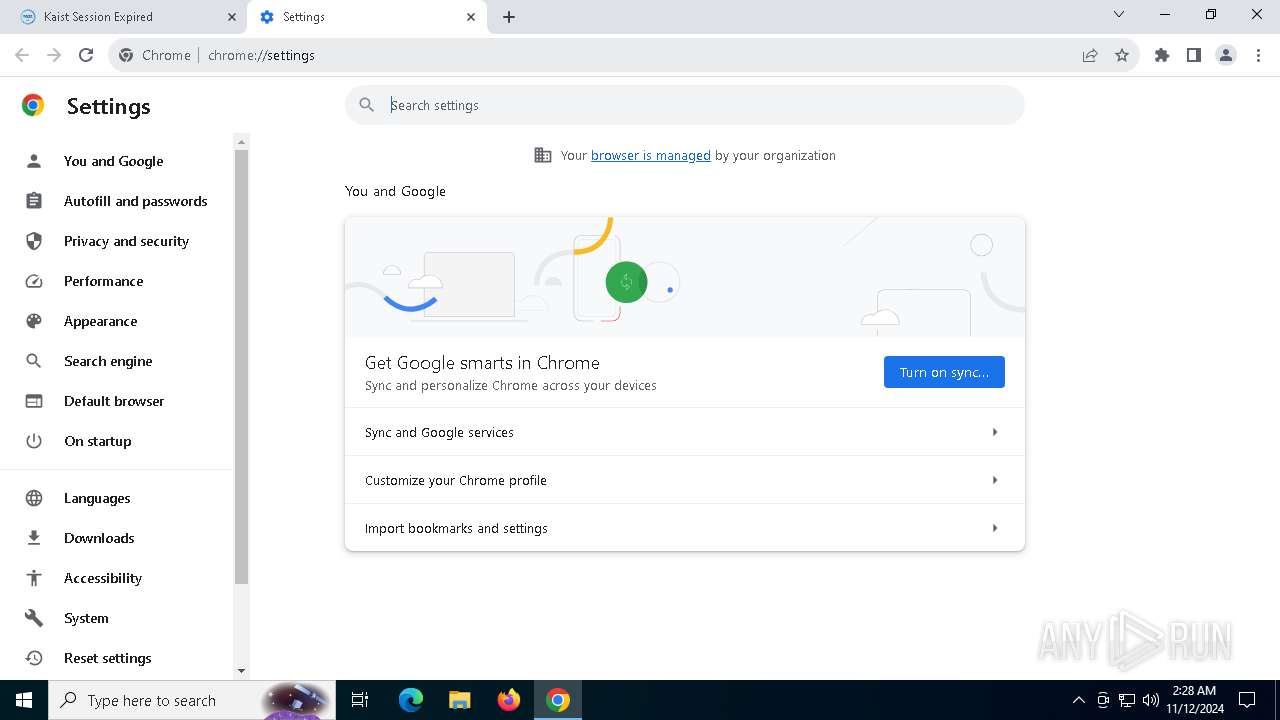
Task: Click the Autofill and passwords clipboard icon
Action: point(34,201)
